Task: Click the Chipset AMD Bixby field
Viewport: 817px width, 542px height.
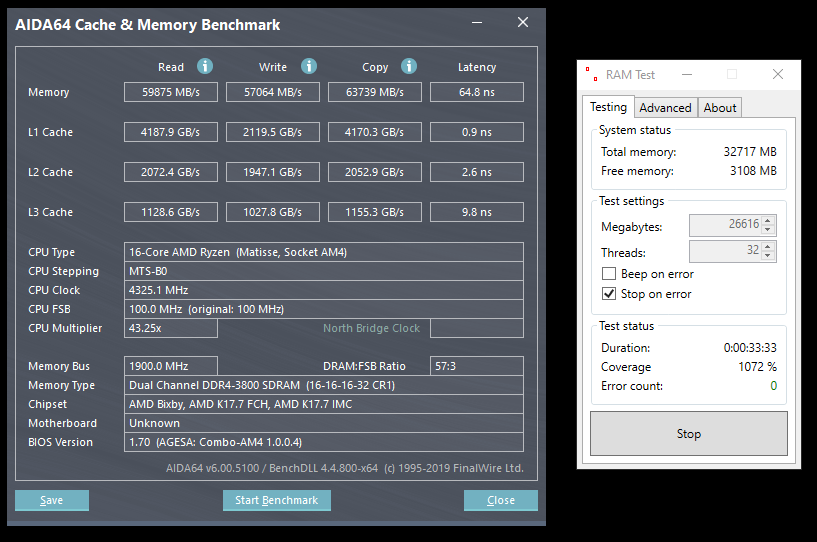Action: click(324, 404)
